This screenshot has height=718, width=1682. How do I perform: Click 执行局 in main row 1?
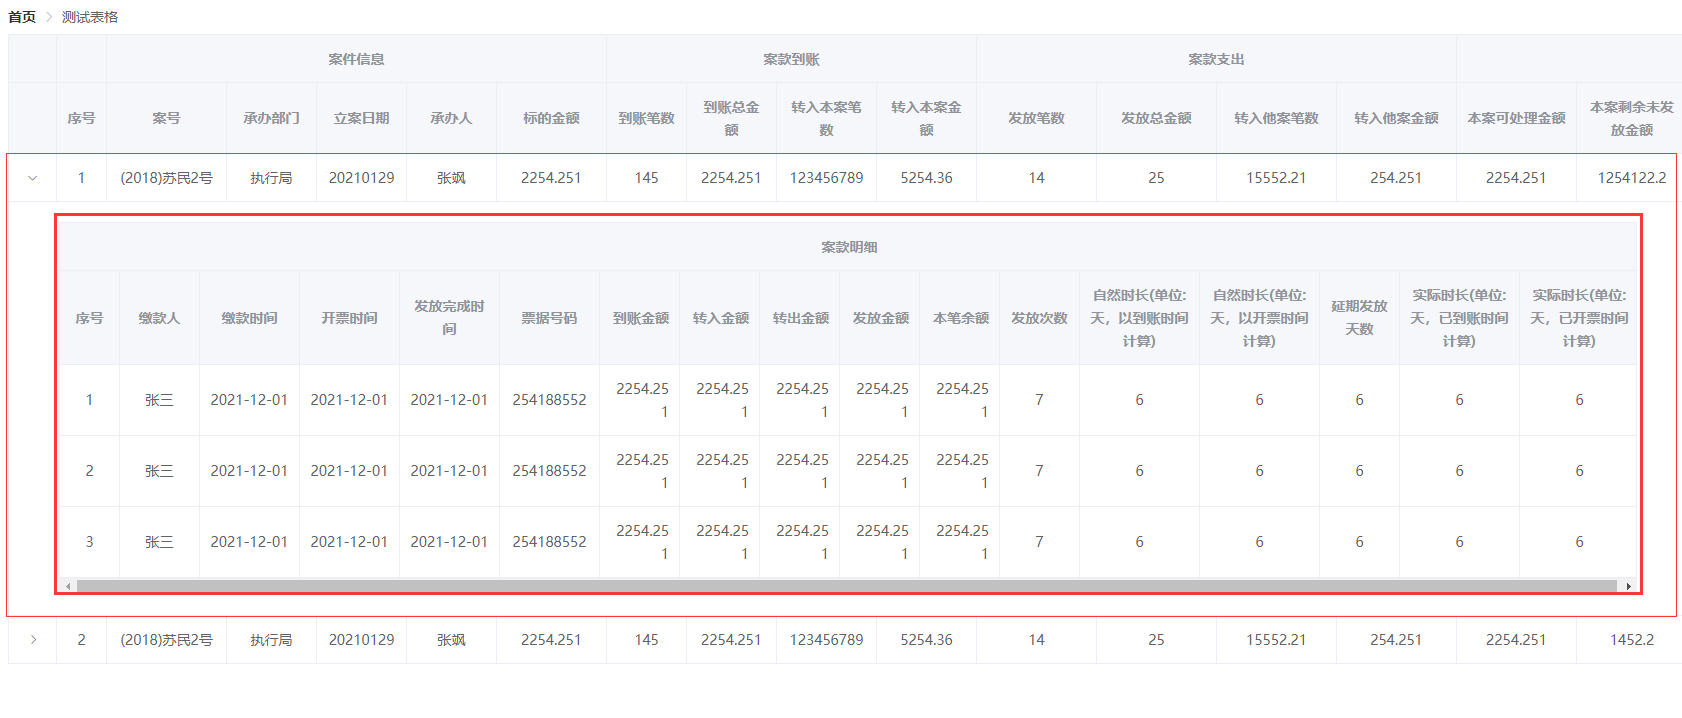pos(271,178)
